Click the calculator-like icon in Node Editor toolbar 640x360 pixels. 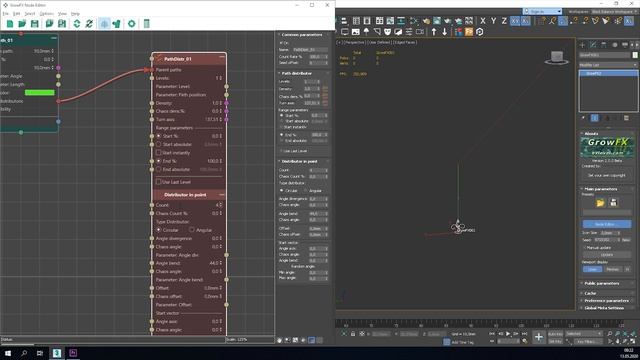point(147,24)
